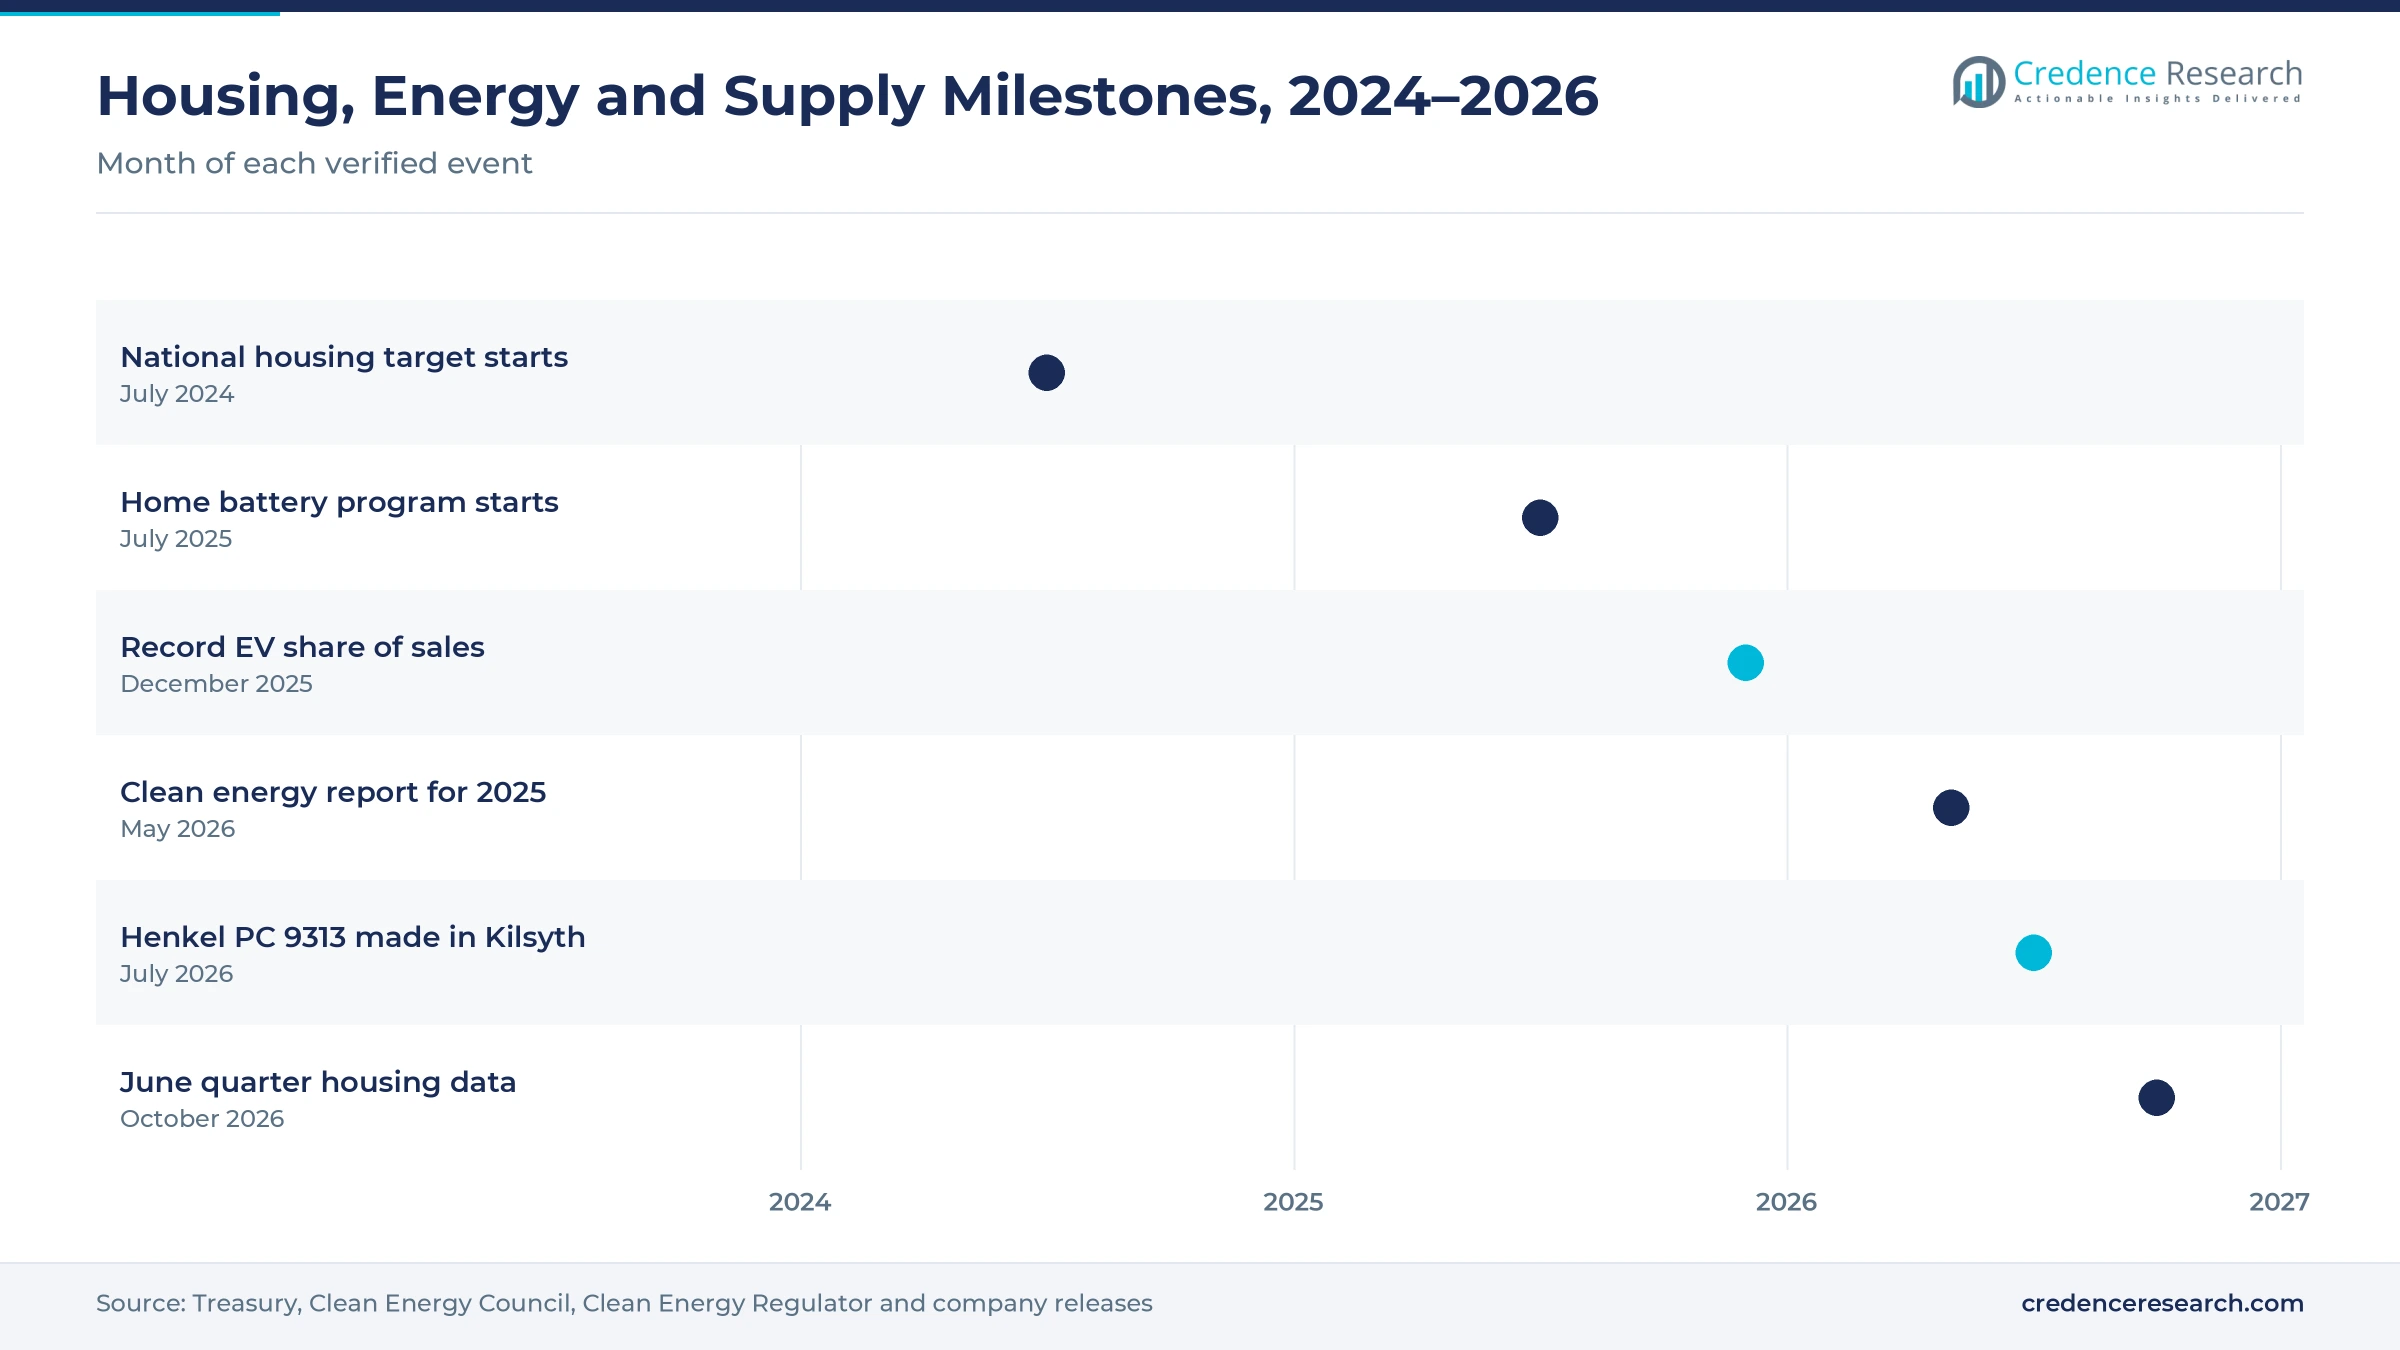
Task: Click the 'May 2026' date text
Action: point(177,829)
